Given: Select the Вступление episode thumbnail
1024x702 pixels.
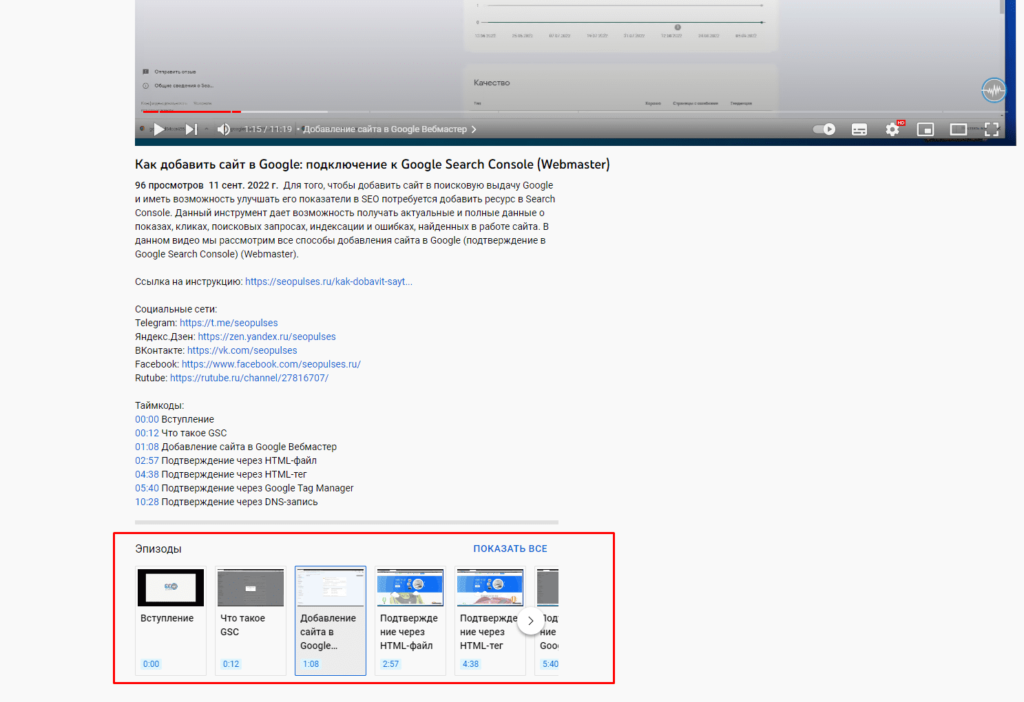Looking at the screenshot, I should click(x=170, y=587).
